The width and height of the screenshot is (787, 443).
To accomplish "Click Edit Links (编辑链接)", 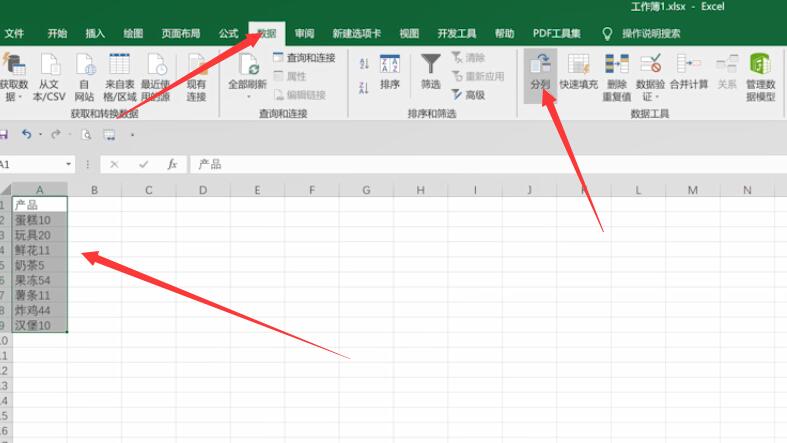I will point(300,95).
